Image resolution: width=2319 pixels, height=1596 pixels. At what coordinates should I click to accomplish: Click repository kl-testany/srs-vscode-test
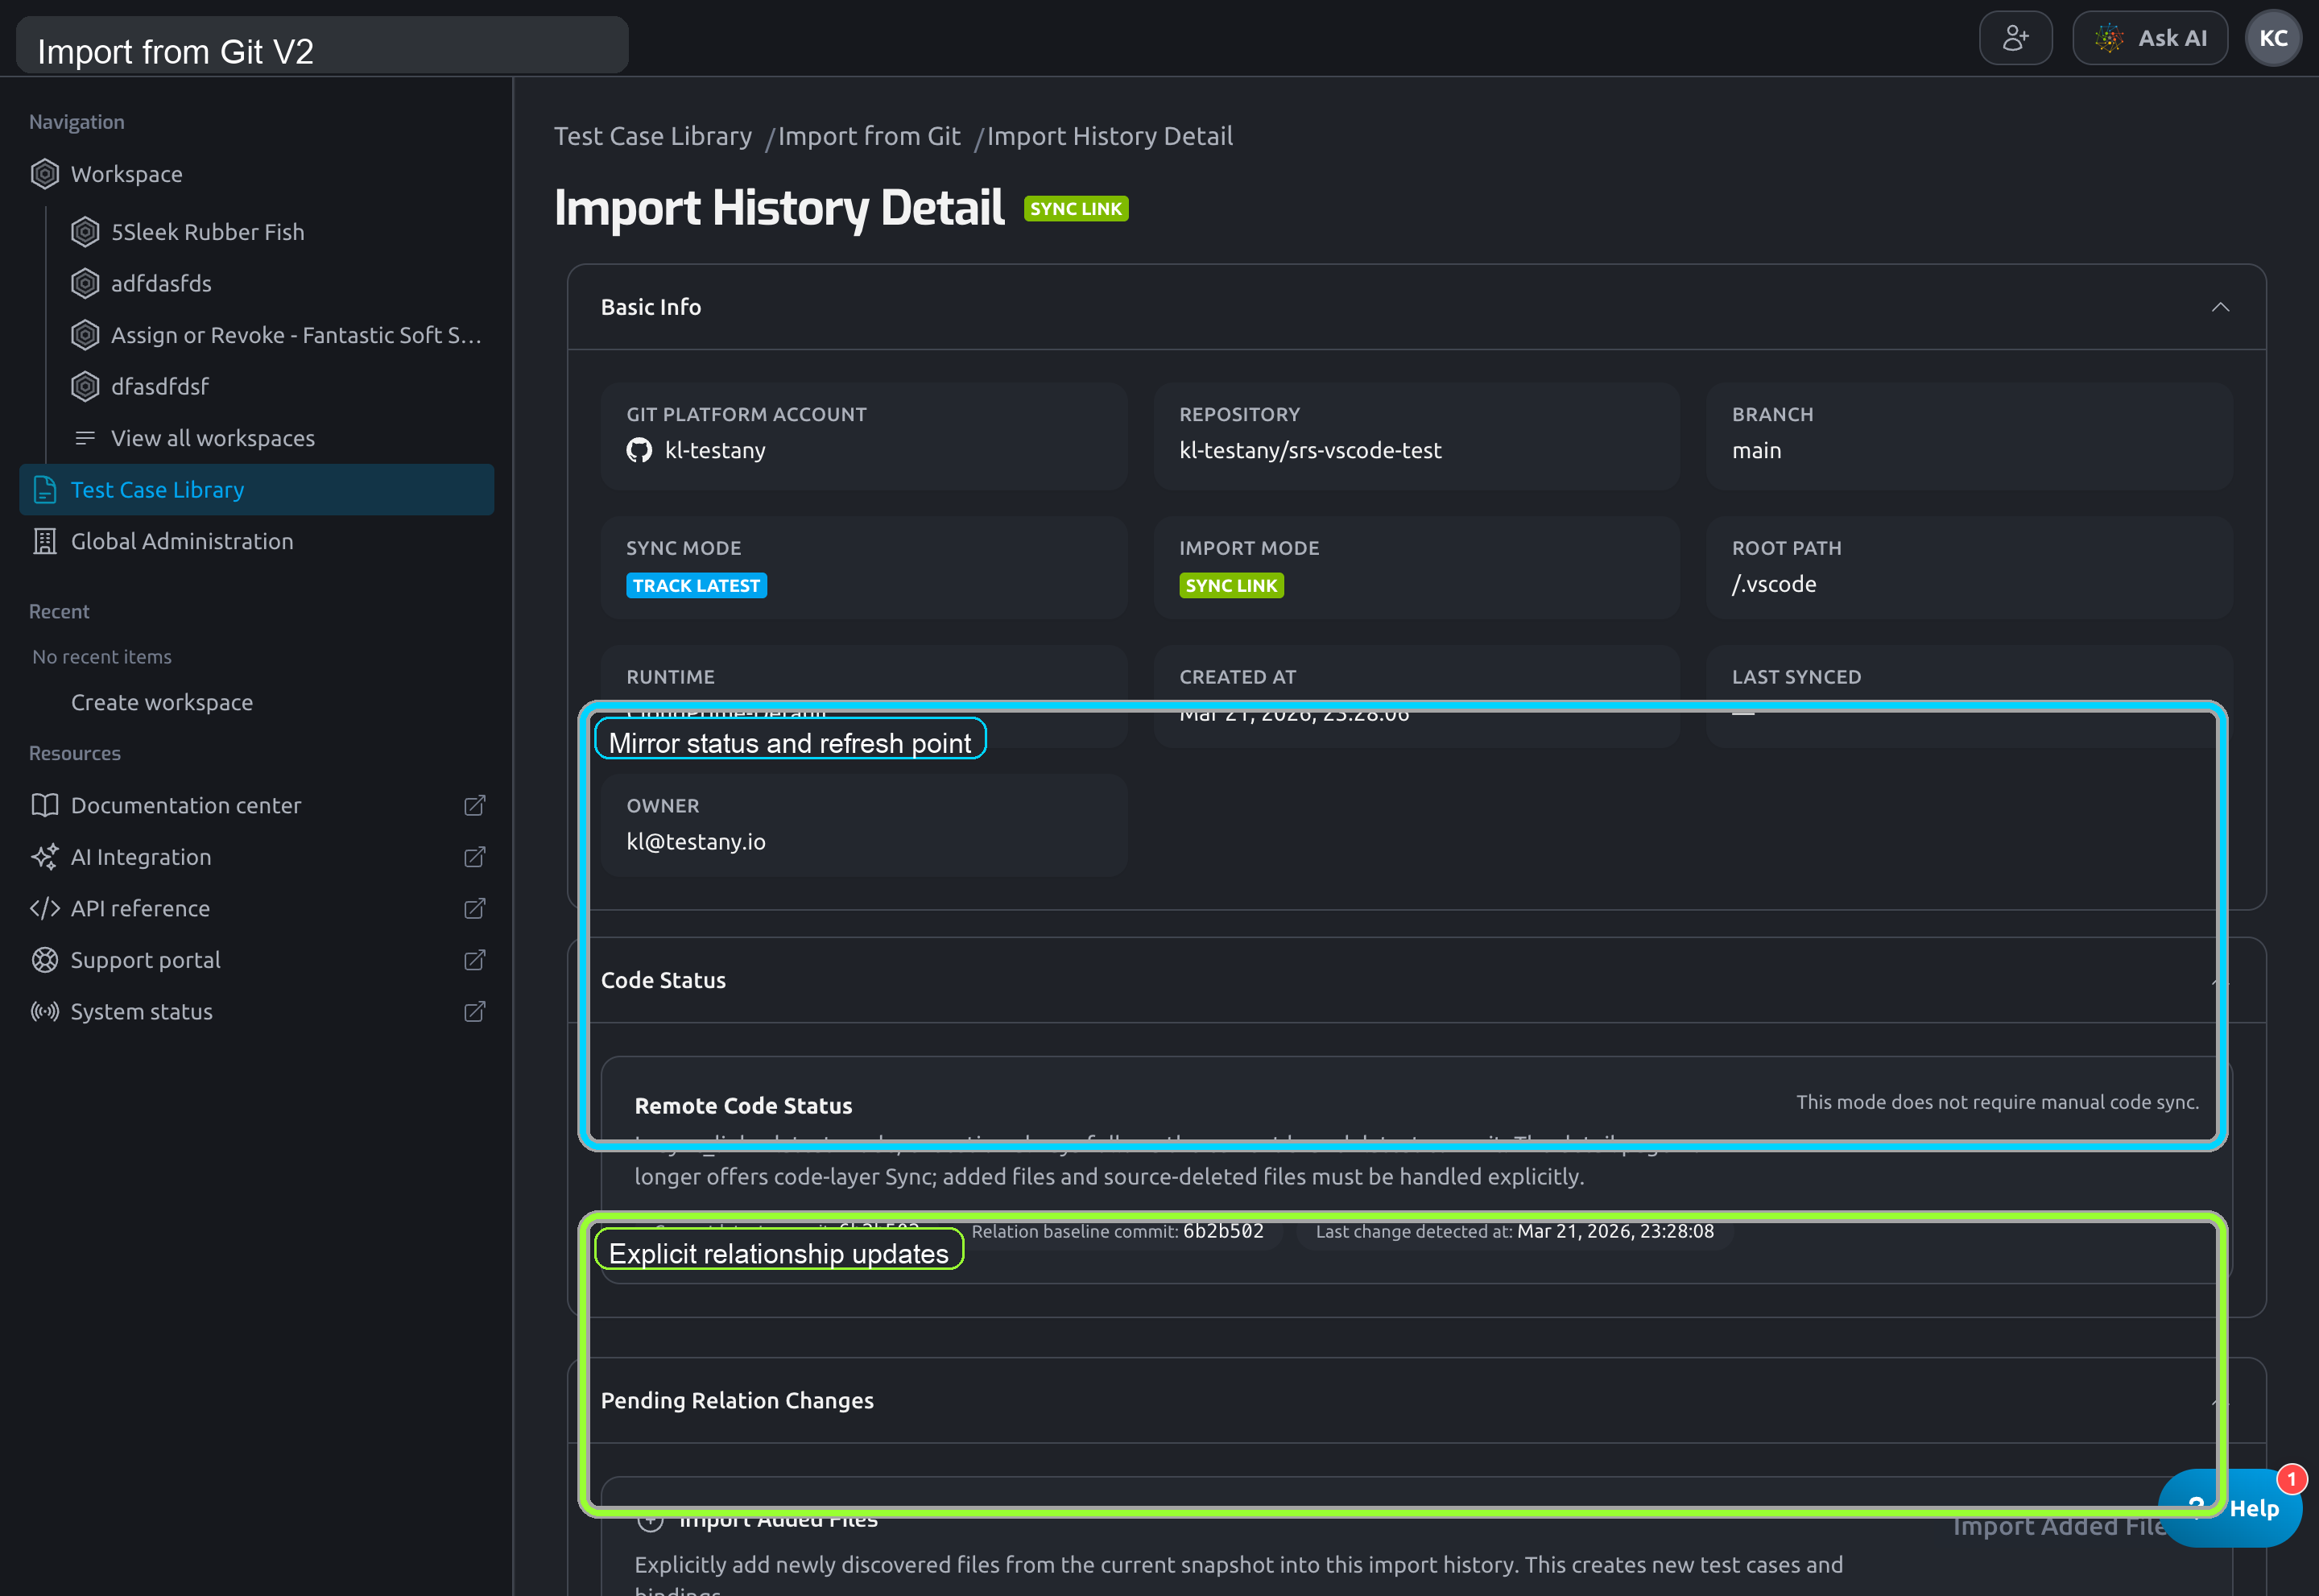tap(1310, 450)
